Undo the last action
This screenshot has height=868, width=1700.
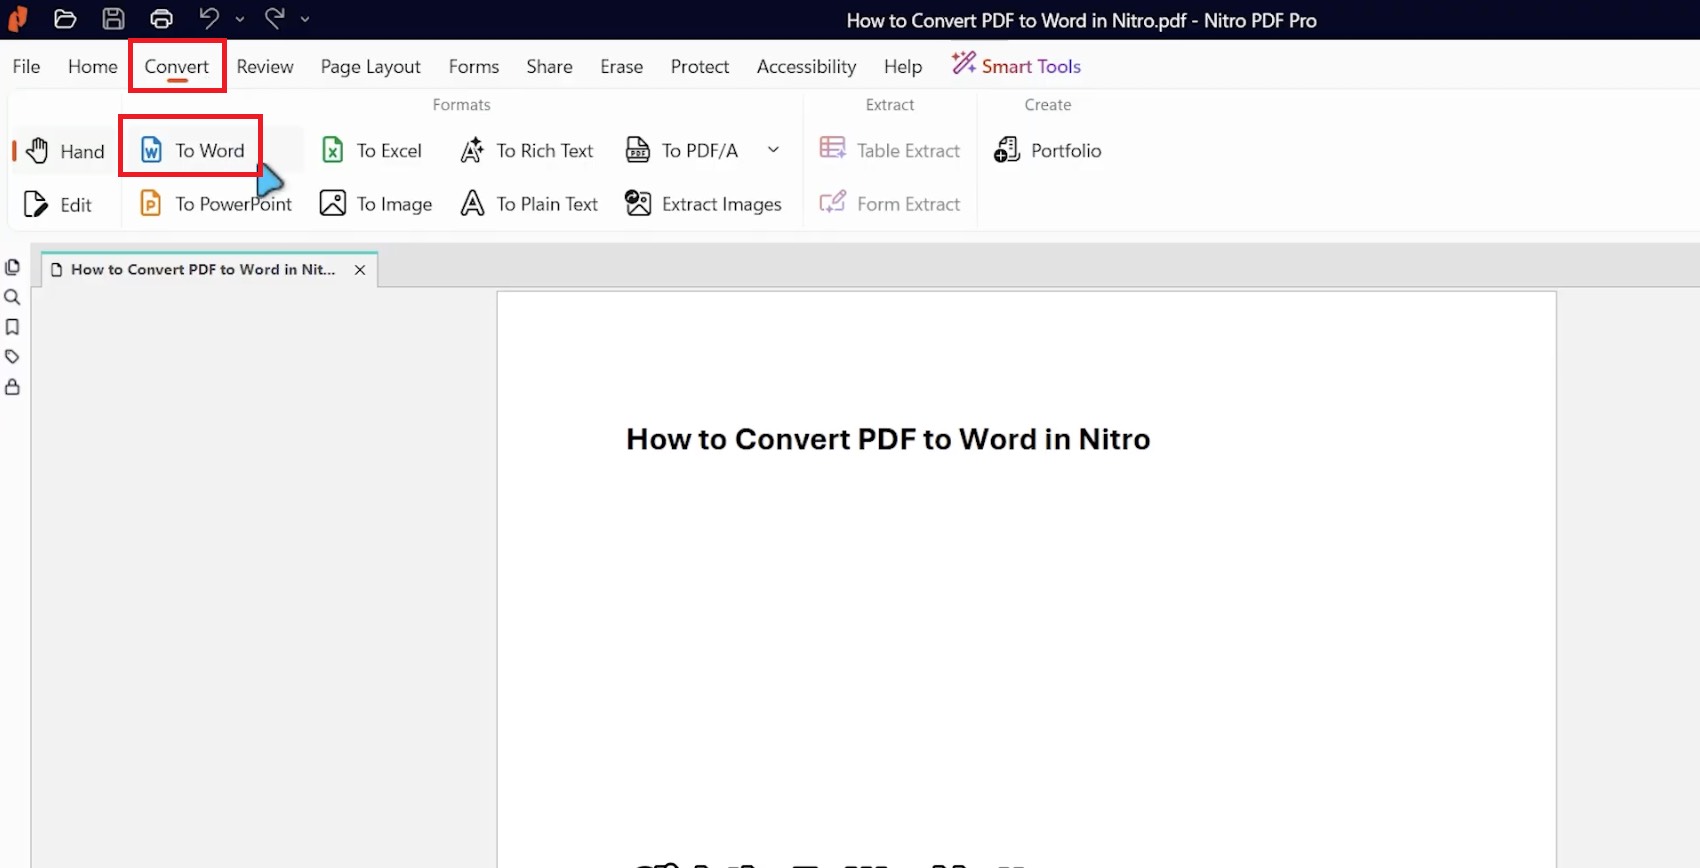click(208, 18)
